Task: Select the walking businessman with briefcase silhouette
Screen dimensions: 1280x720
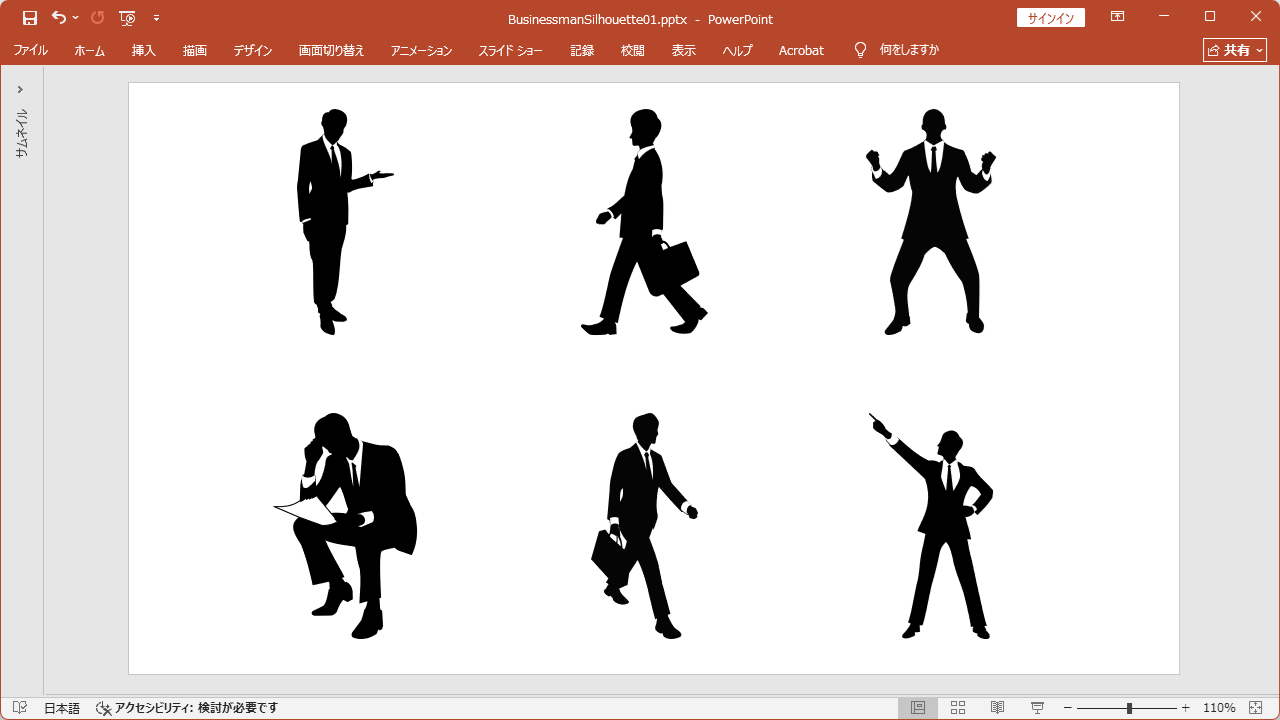Action: [x=645, y=222]
